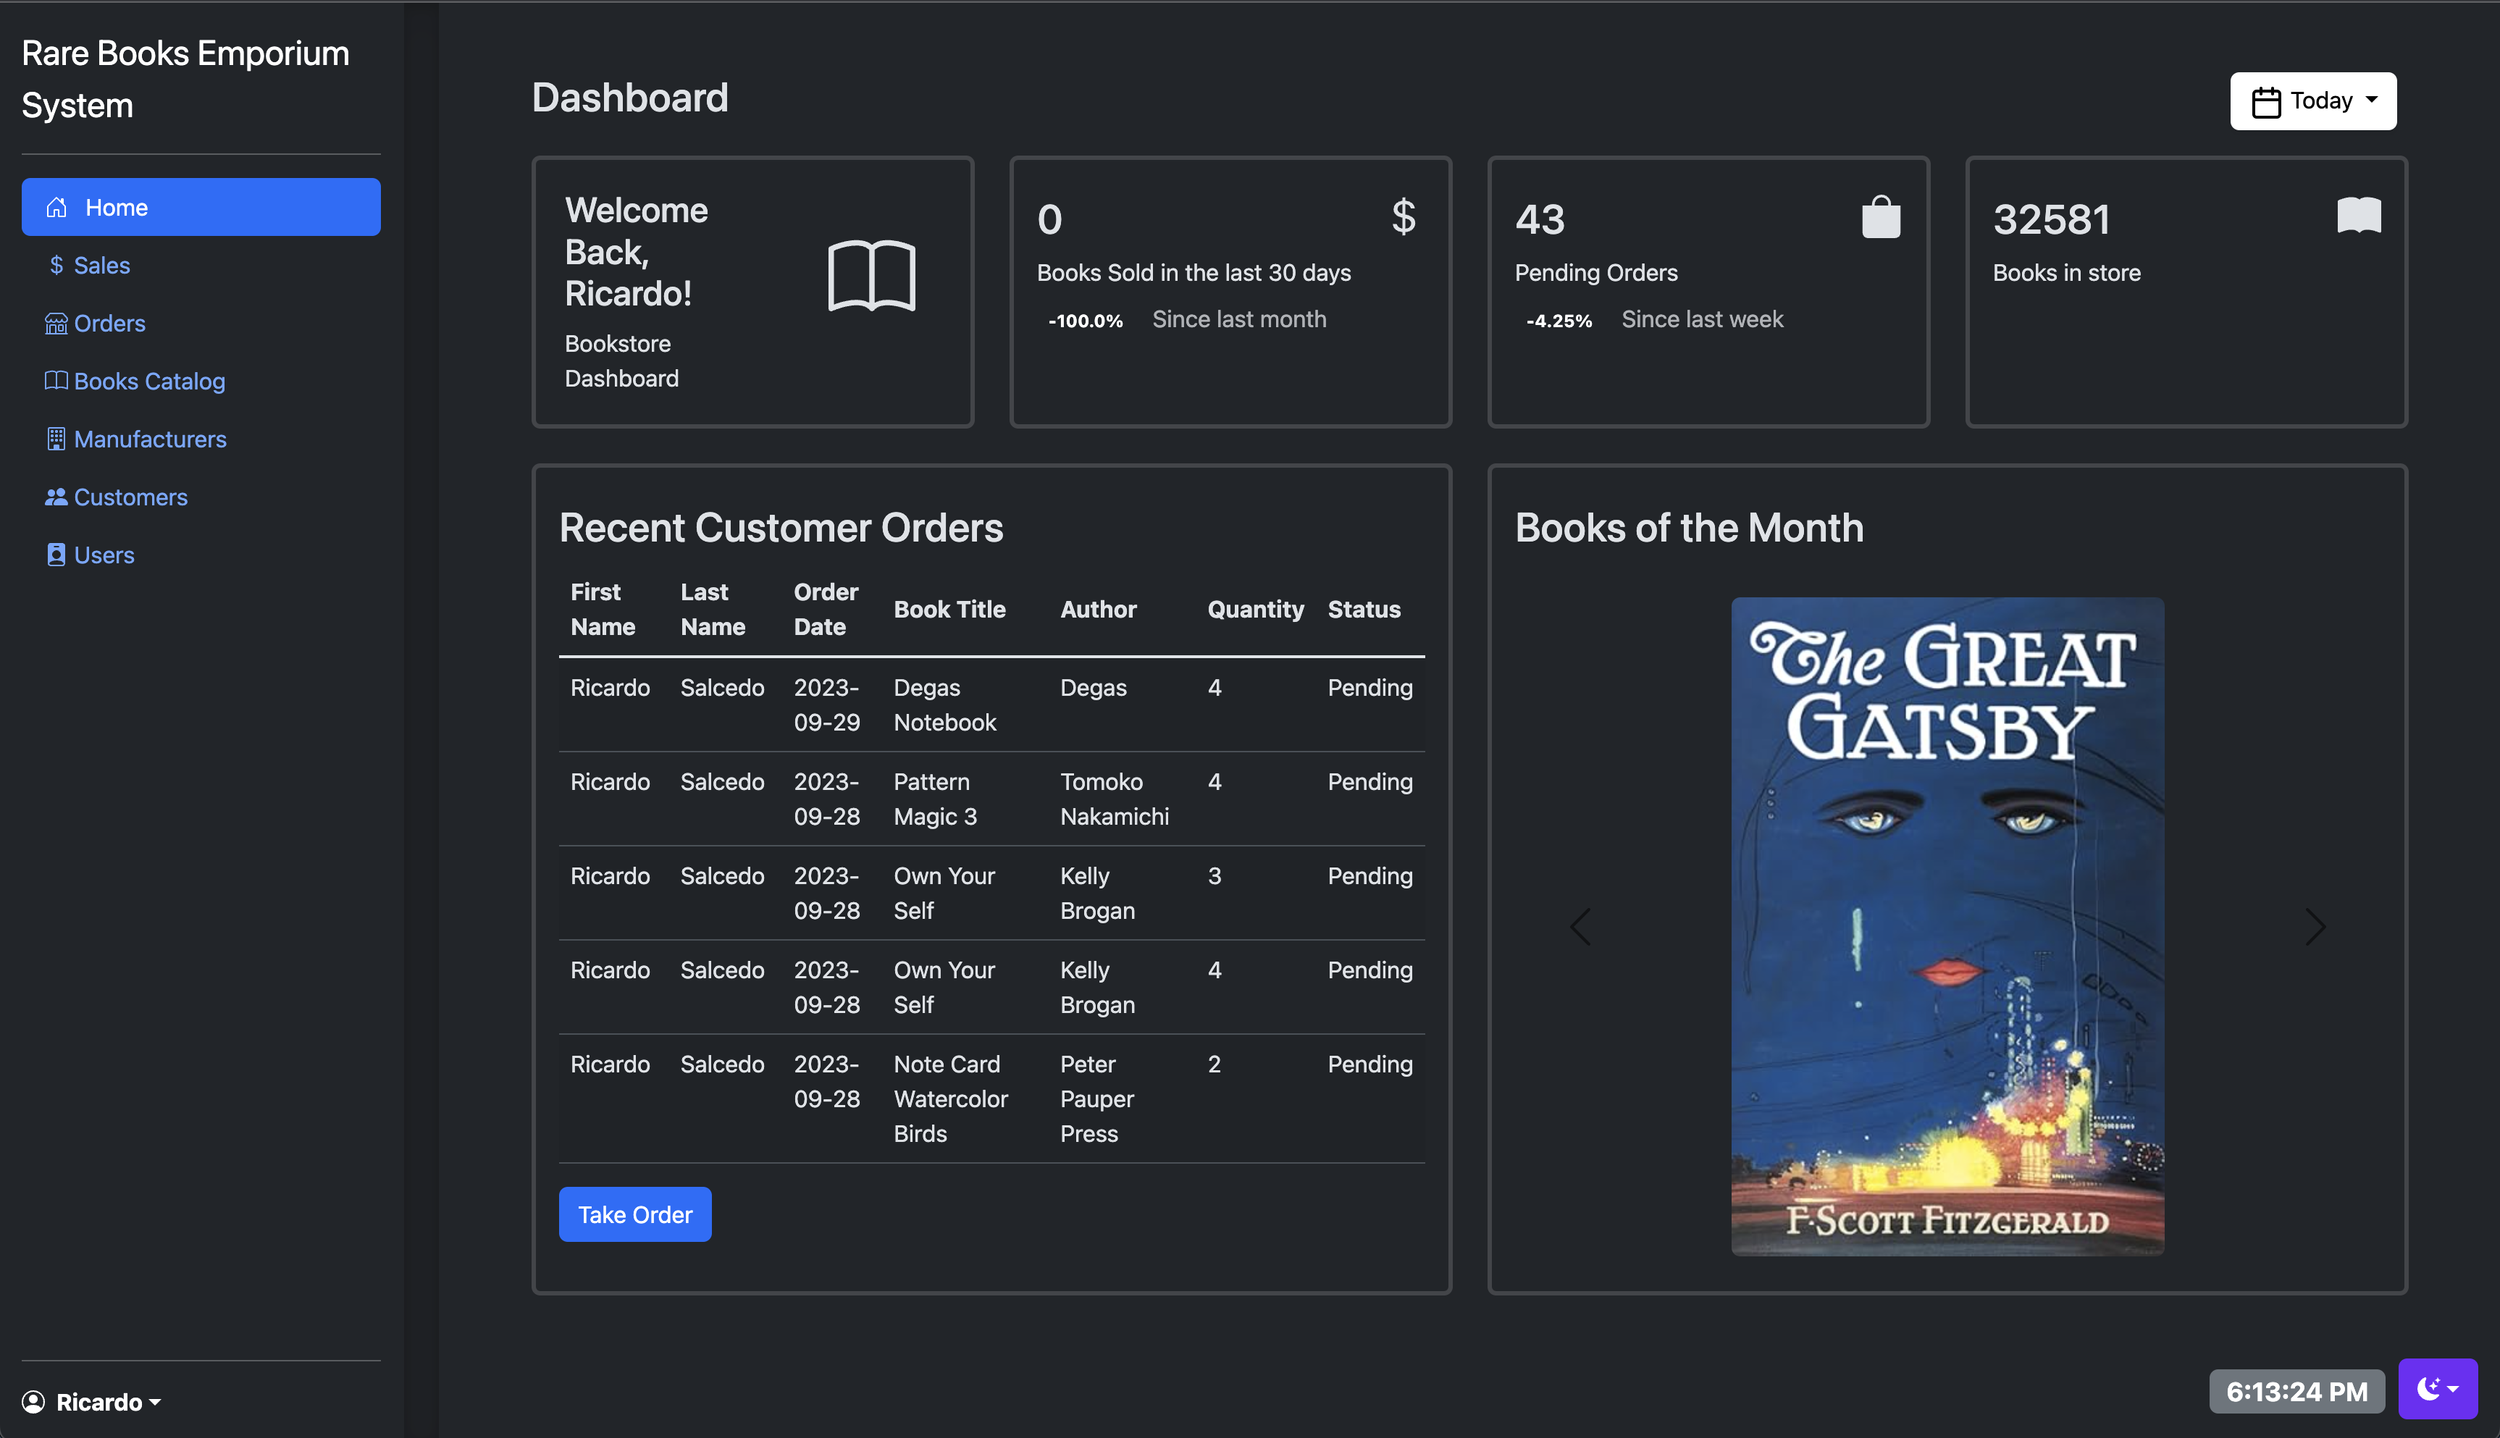Image resolution: width=2500 pixels, height=1438 pixels.
Task: Toggle the dark mode theme moon button
Action: click(x=2436, y=1388)
